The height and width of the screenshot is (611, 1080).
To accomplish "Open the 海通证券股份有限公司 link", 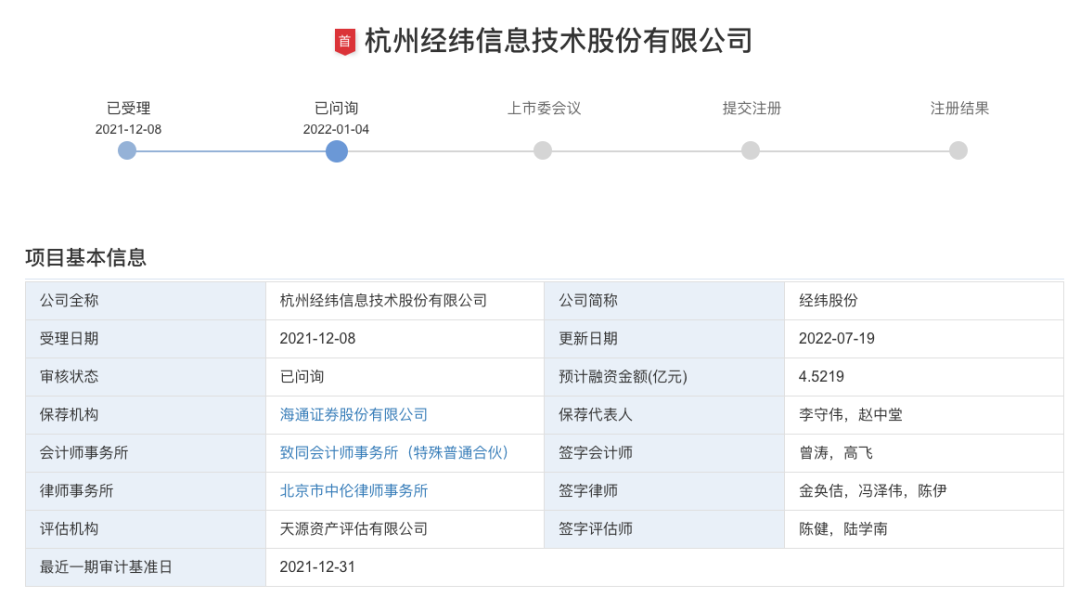I will [x=354, y=415].
